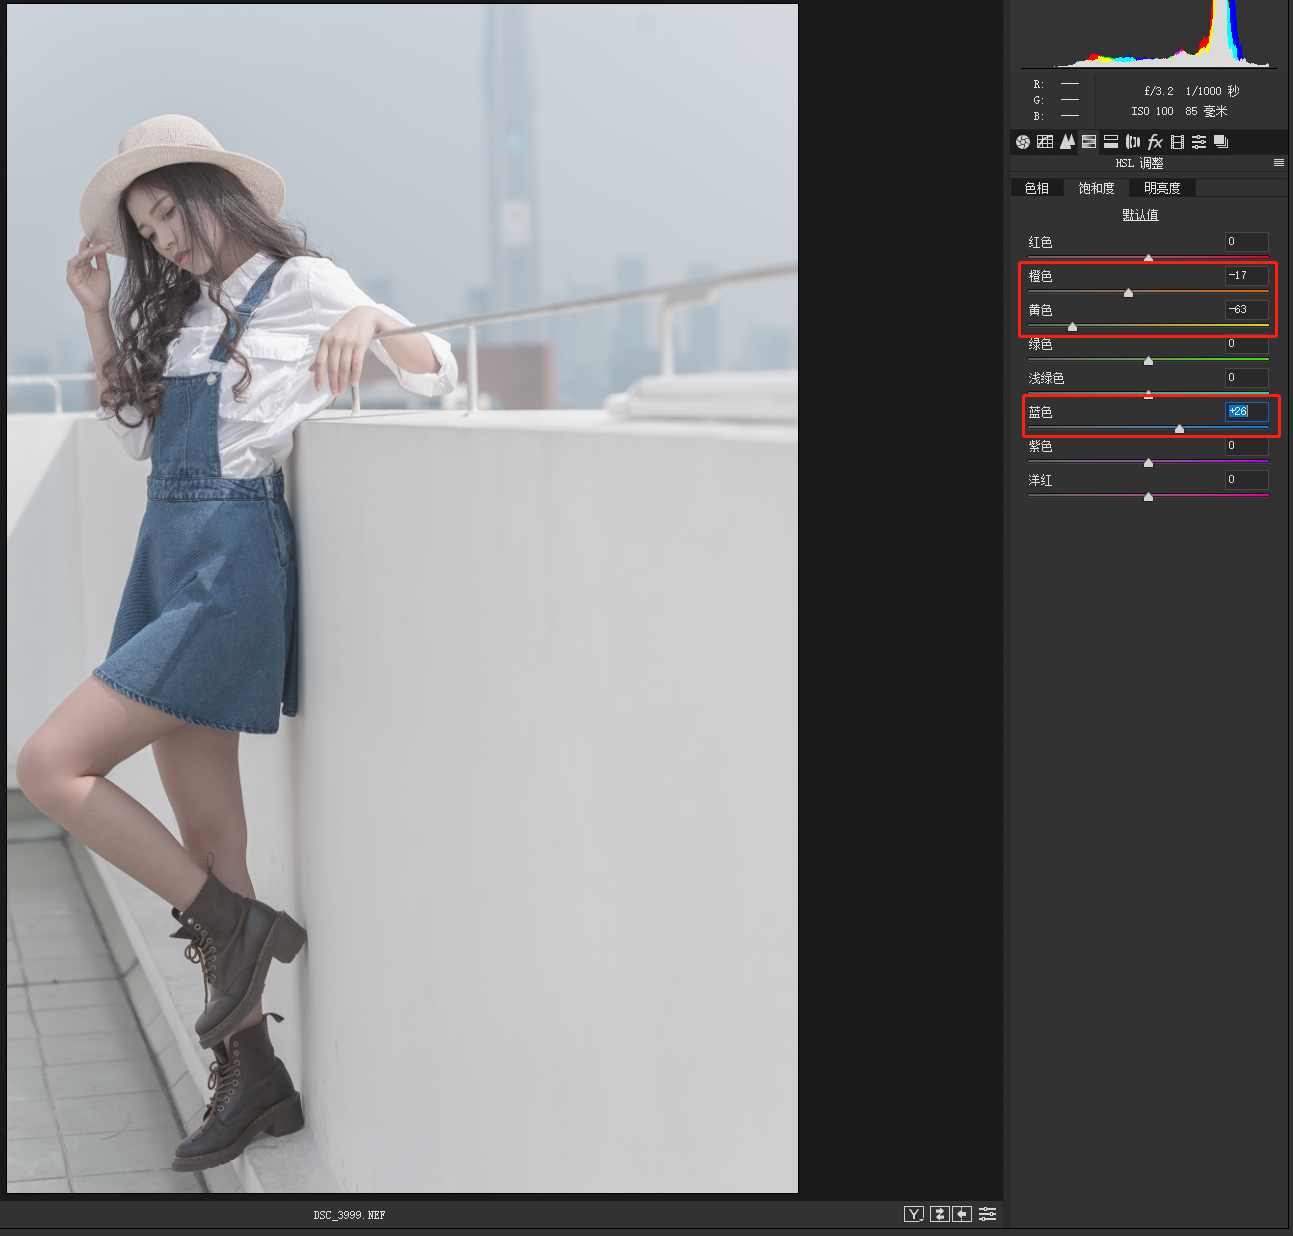Click the 橙色 slider handle

(1128, 292)
